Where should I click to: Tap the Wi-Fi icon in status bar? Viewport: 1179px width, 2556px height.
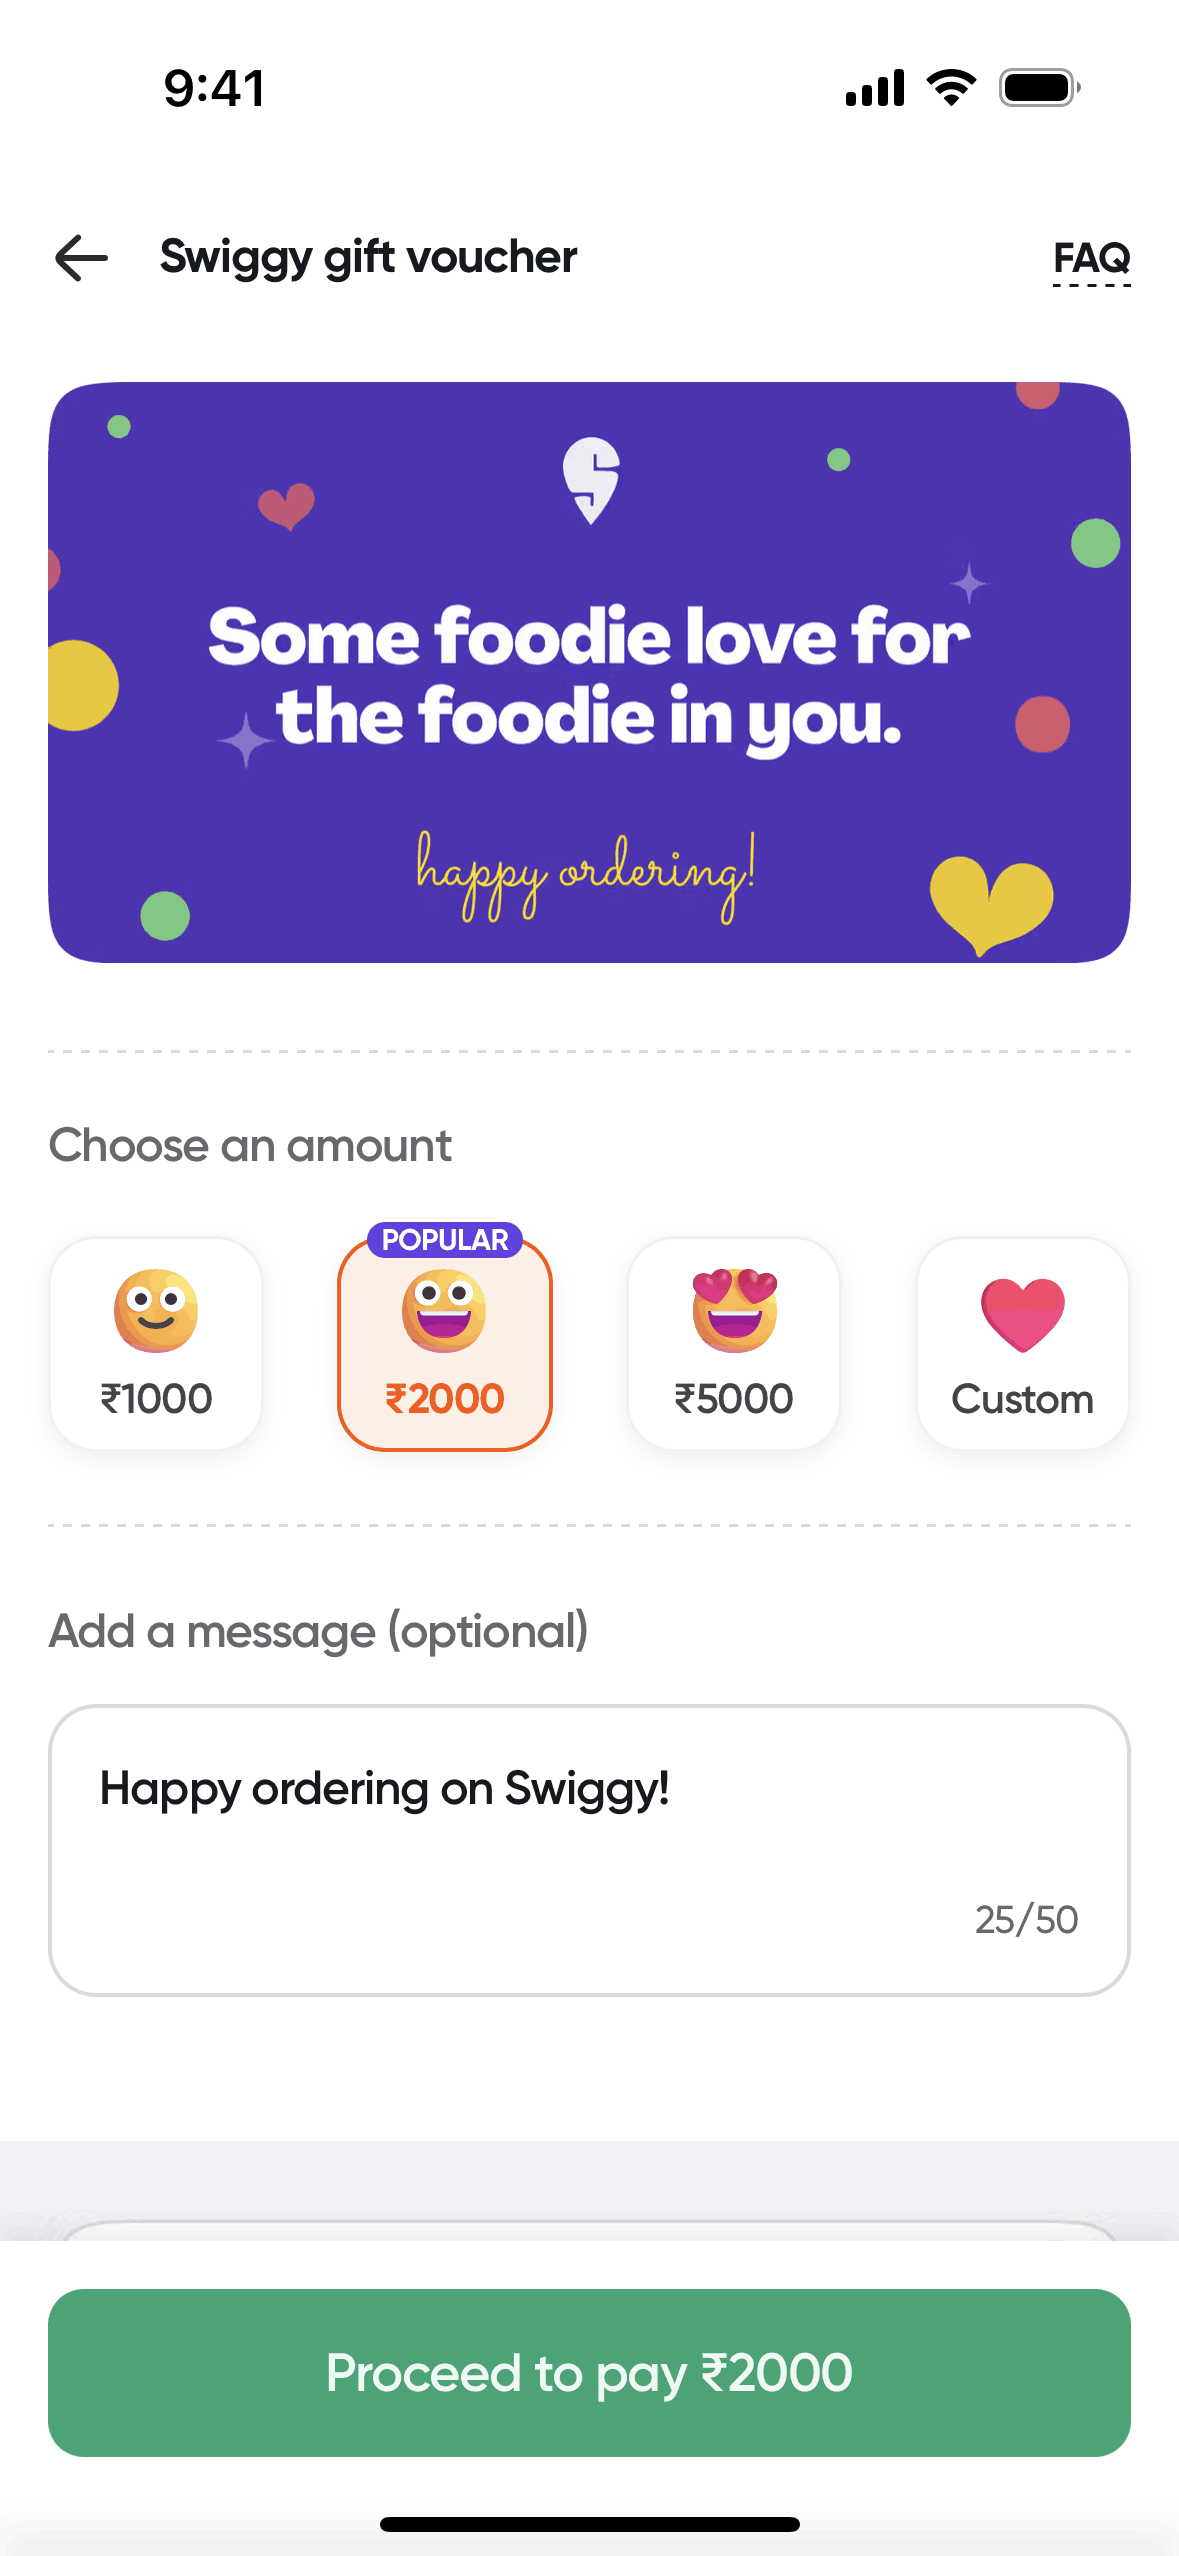point(951,88)
